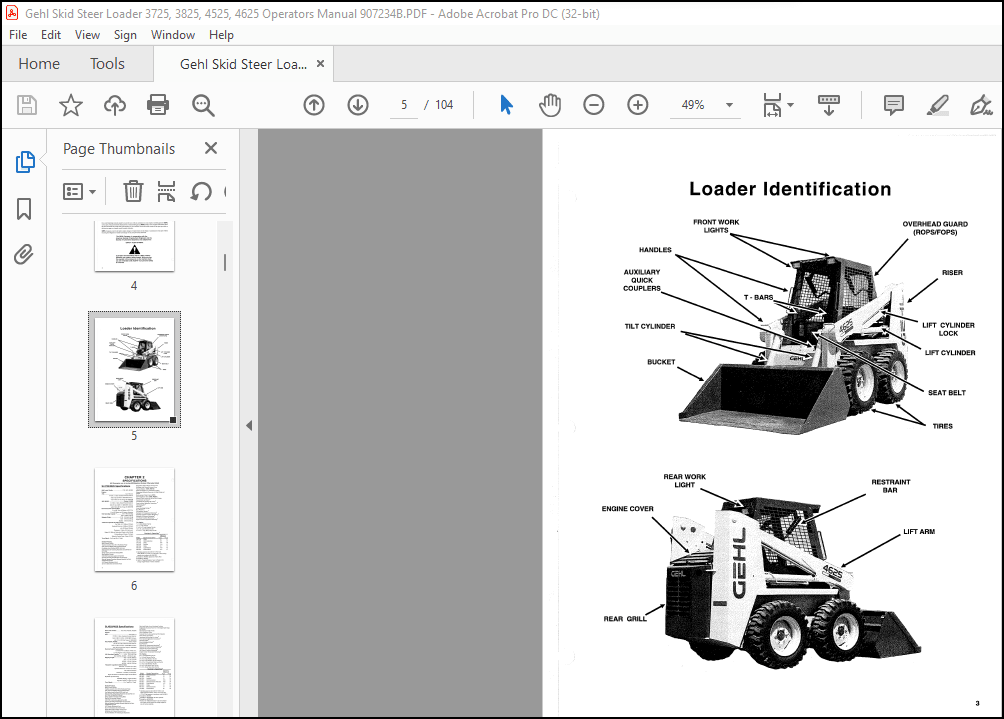Activate the Highlight text tool

tap(937, 104)
